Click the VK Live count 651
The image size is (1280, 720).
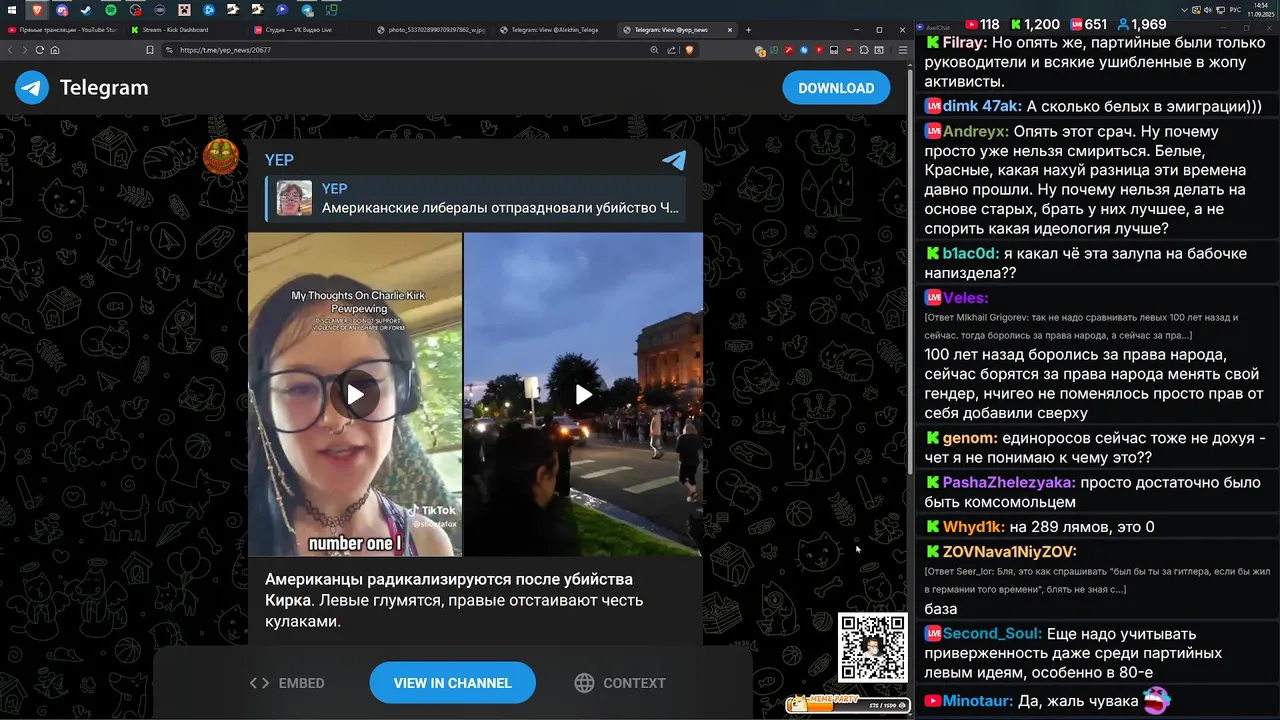click(x=1089, y=24)
